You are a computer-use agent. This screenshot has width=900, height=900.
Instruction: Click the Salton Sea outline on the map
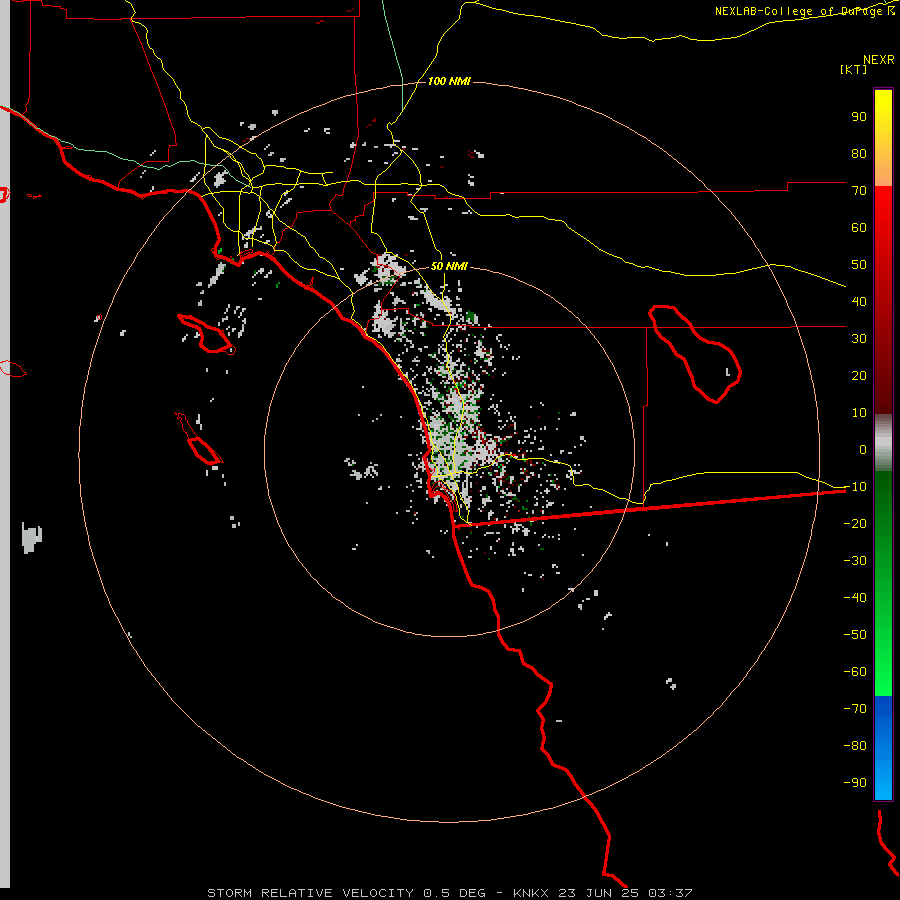click(695, 354)
